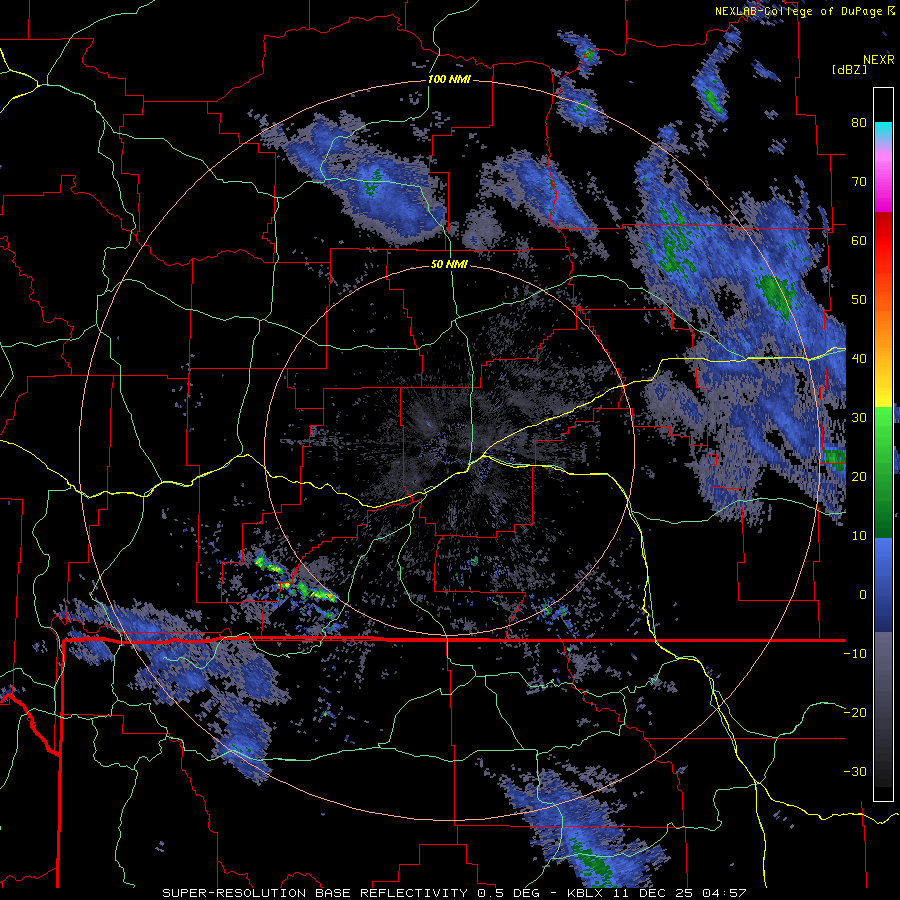This screenshot has width=900, height=900.
Task: Select the 60 value on the dBZ scale
Action: coord(859,240)
